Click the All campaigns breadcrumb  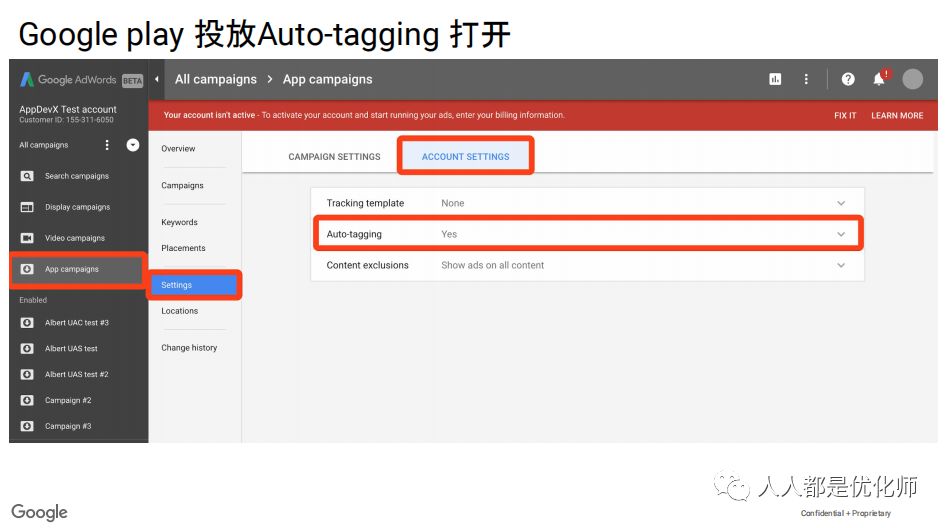216,79
